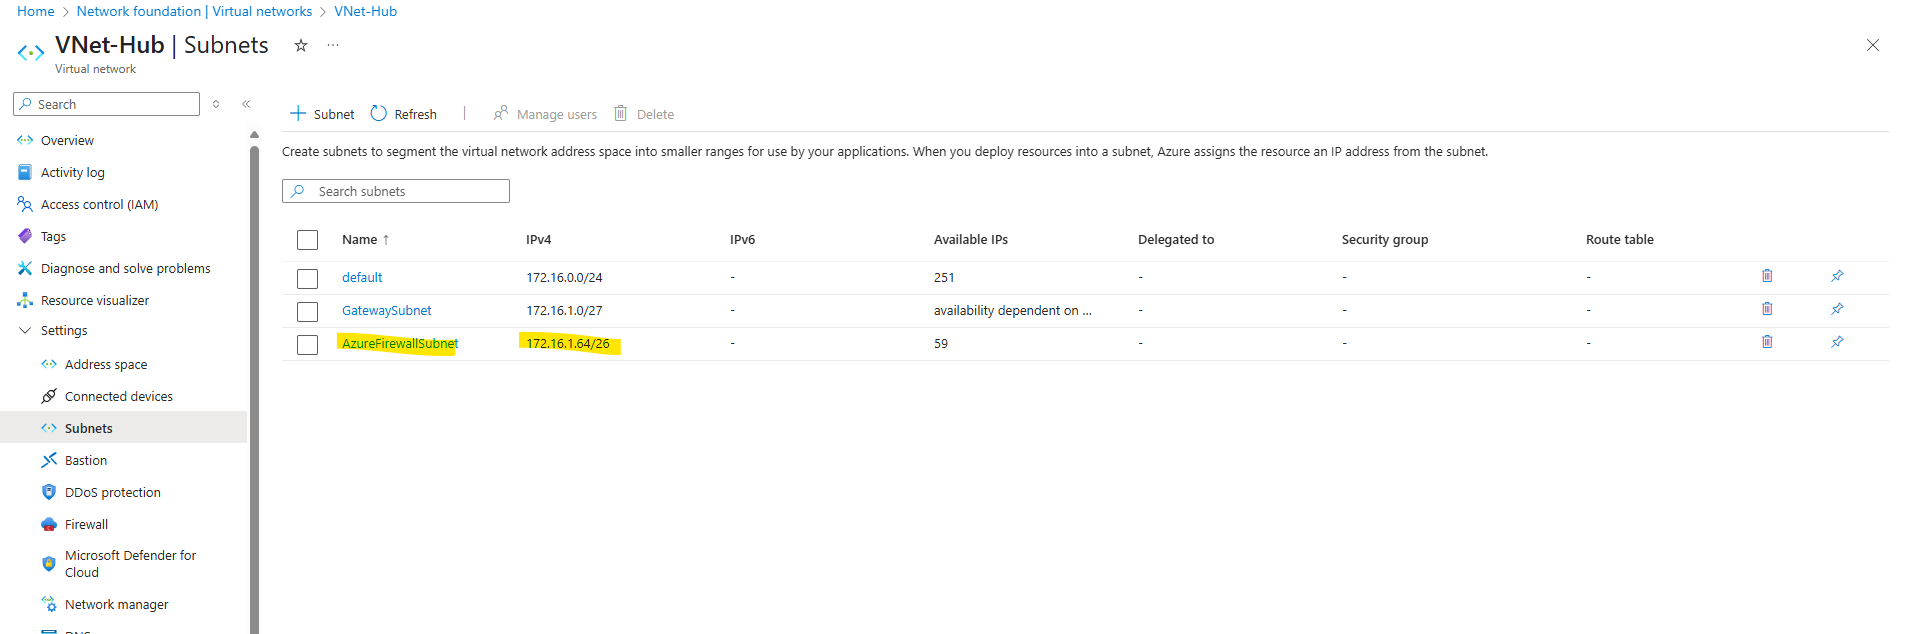
Task: Delete the GatewaySubnet trash icon
Action: [x=1767, y=309]
